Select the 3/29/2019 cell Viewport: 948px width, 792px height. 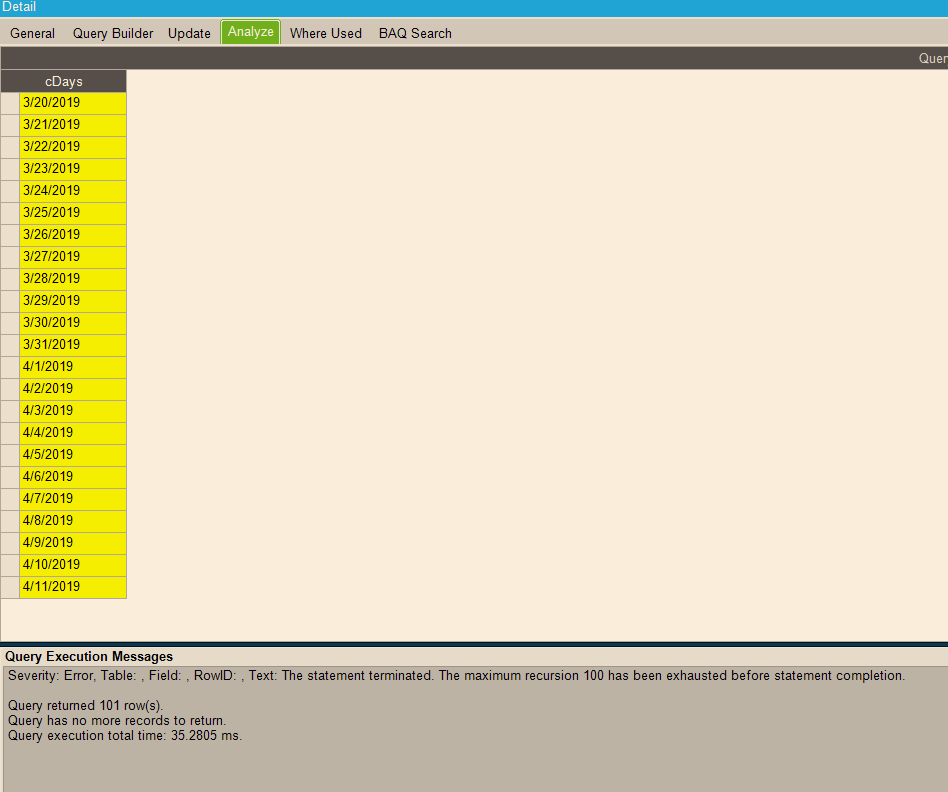click(x=73, y=300)
